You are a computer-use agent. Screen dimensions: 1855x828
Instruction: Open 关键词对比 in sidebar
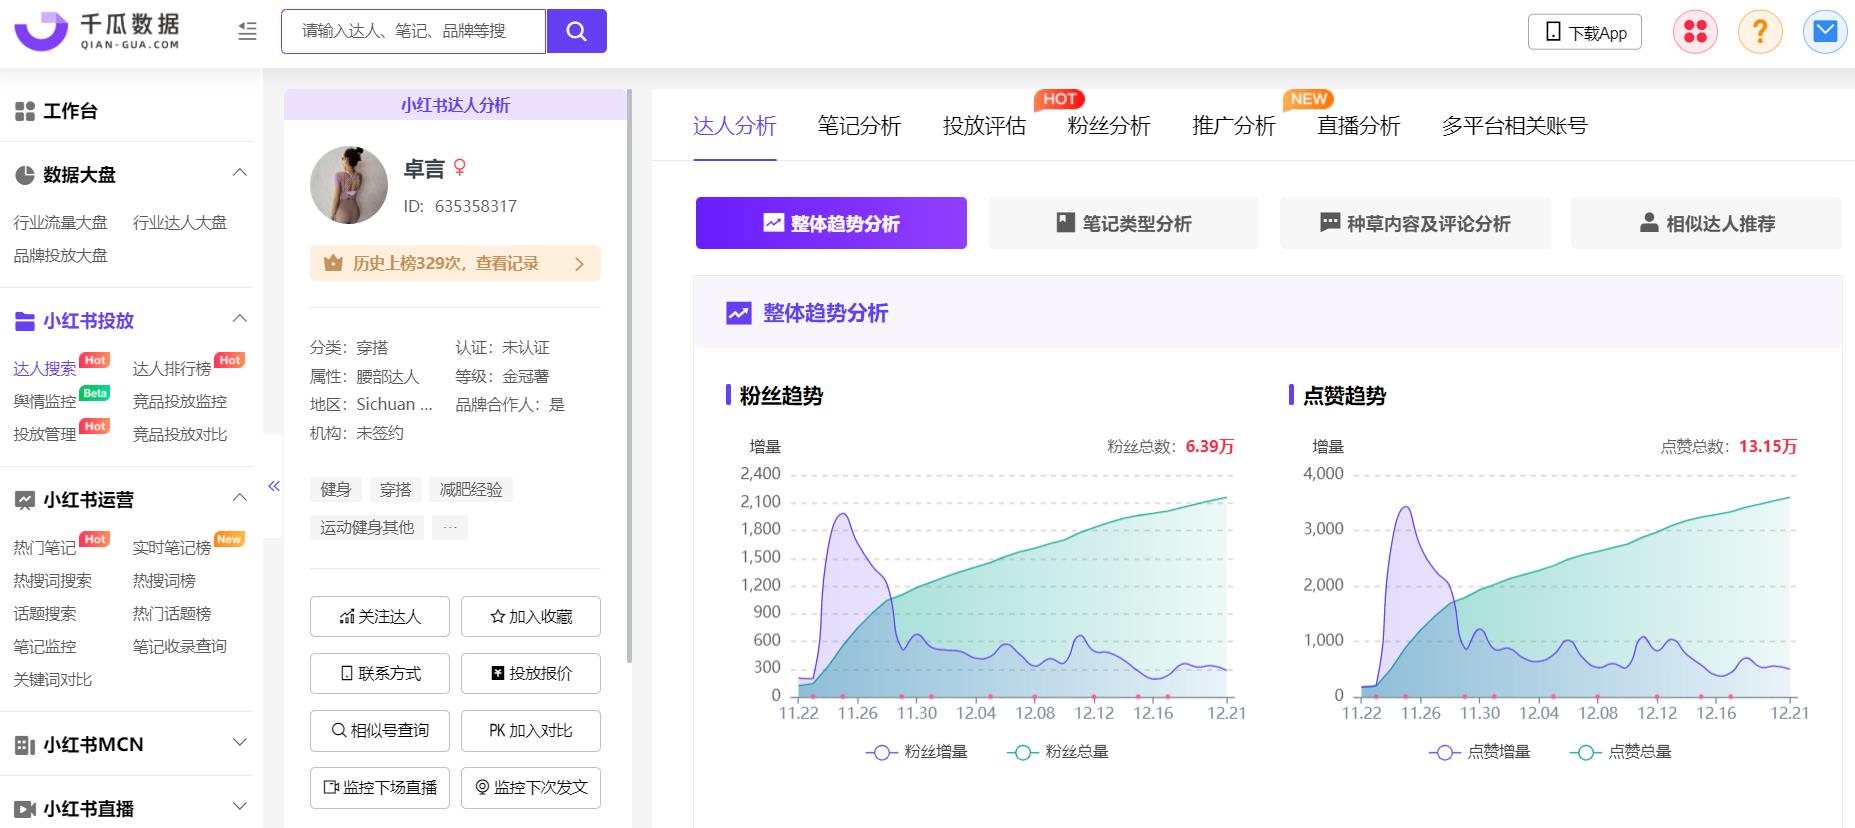53,680
